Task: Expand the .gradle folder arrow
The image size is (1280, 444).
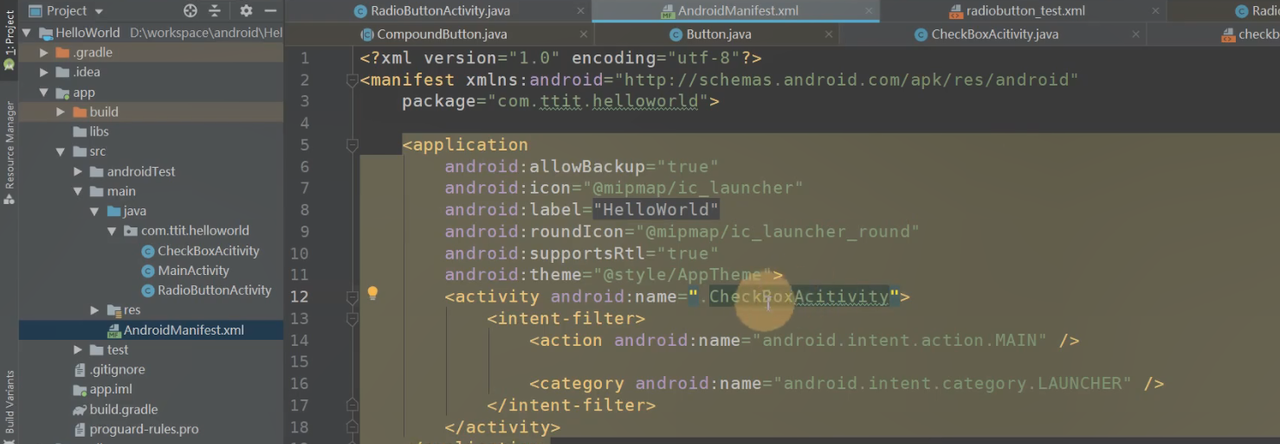Action: tap(44, 52)
